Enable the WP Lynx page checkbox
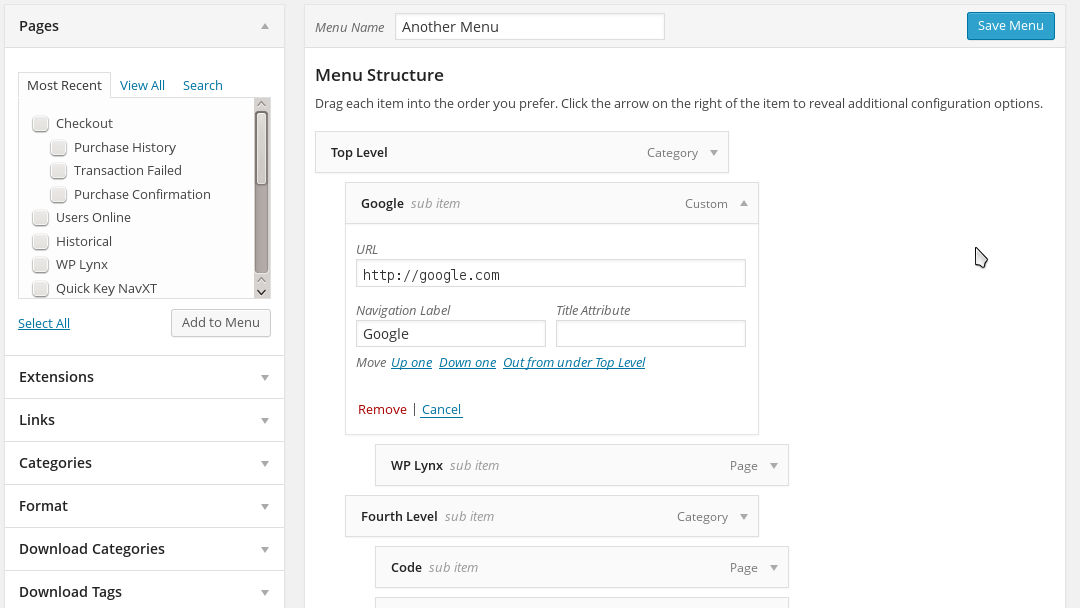Image resolution: width=1080 pixels, height=608 pixels. point(41,265)
